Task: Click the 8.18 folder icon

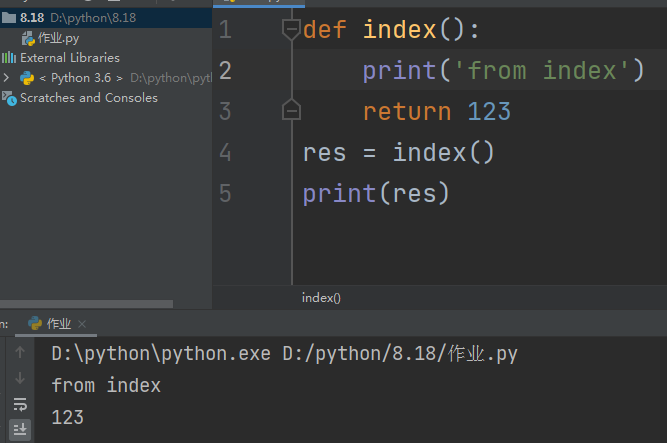Action: (9, 18)
